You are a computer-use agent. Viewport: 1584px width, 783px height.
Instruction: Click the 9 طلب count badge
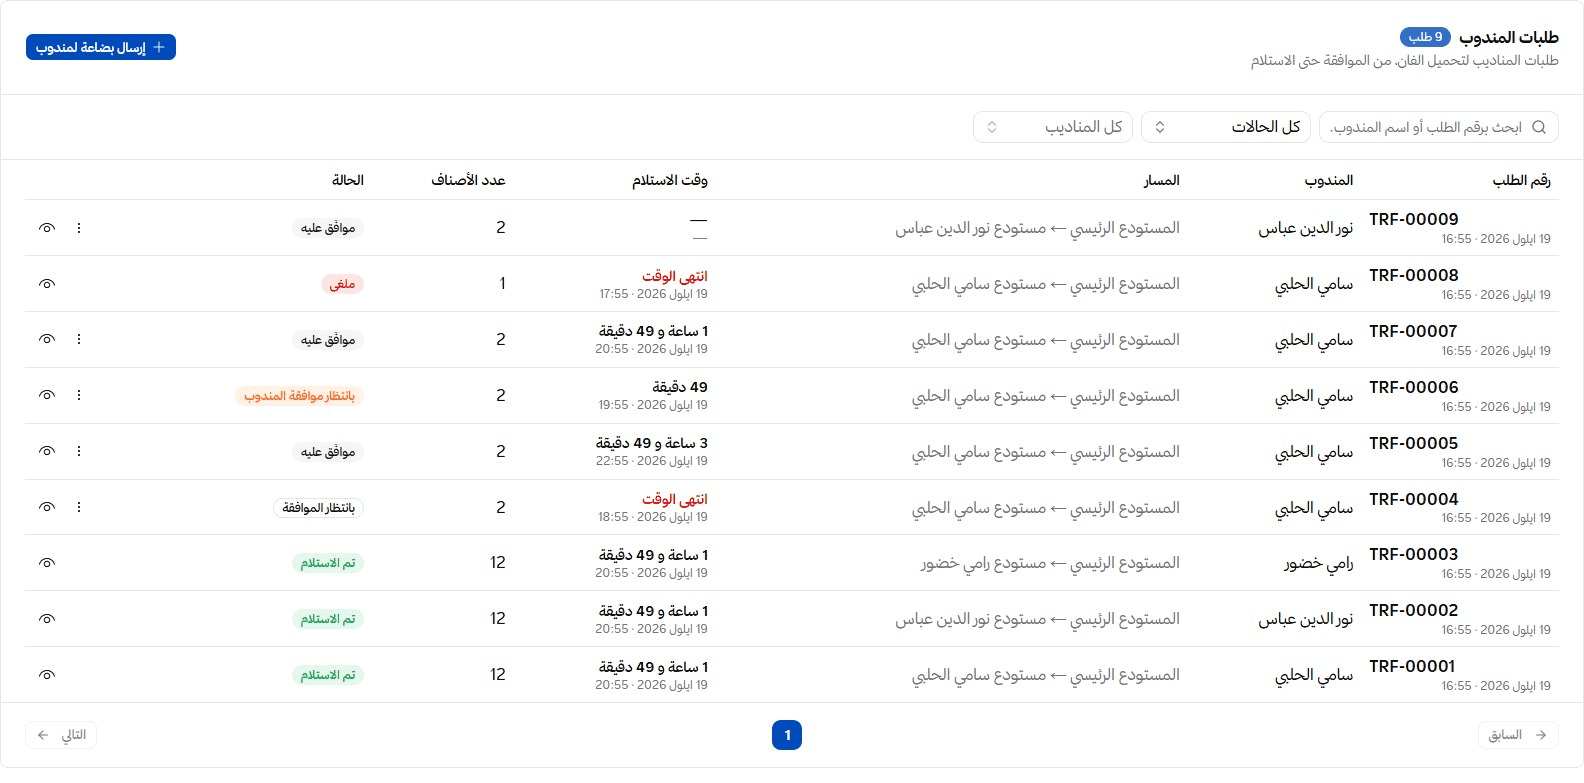[1425, 37]
